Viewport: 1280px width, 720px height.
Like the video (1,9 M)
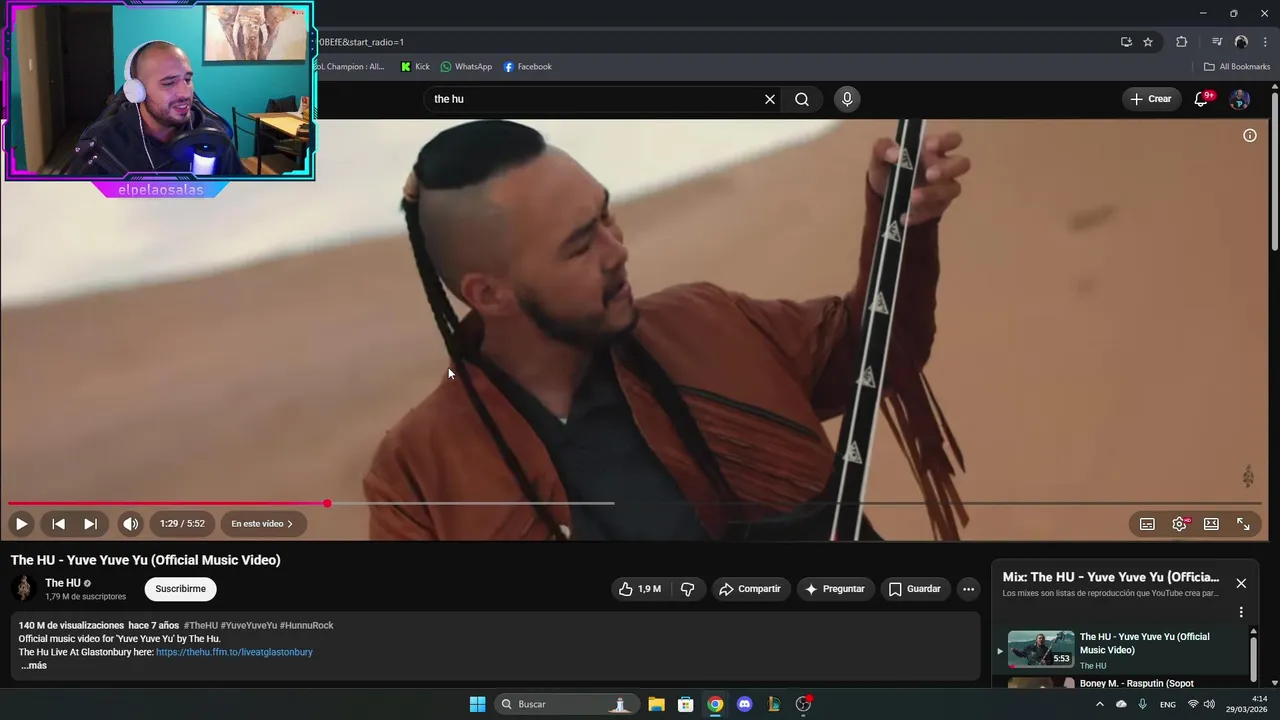pyautogui.click(x=640, y=589)
